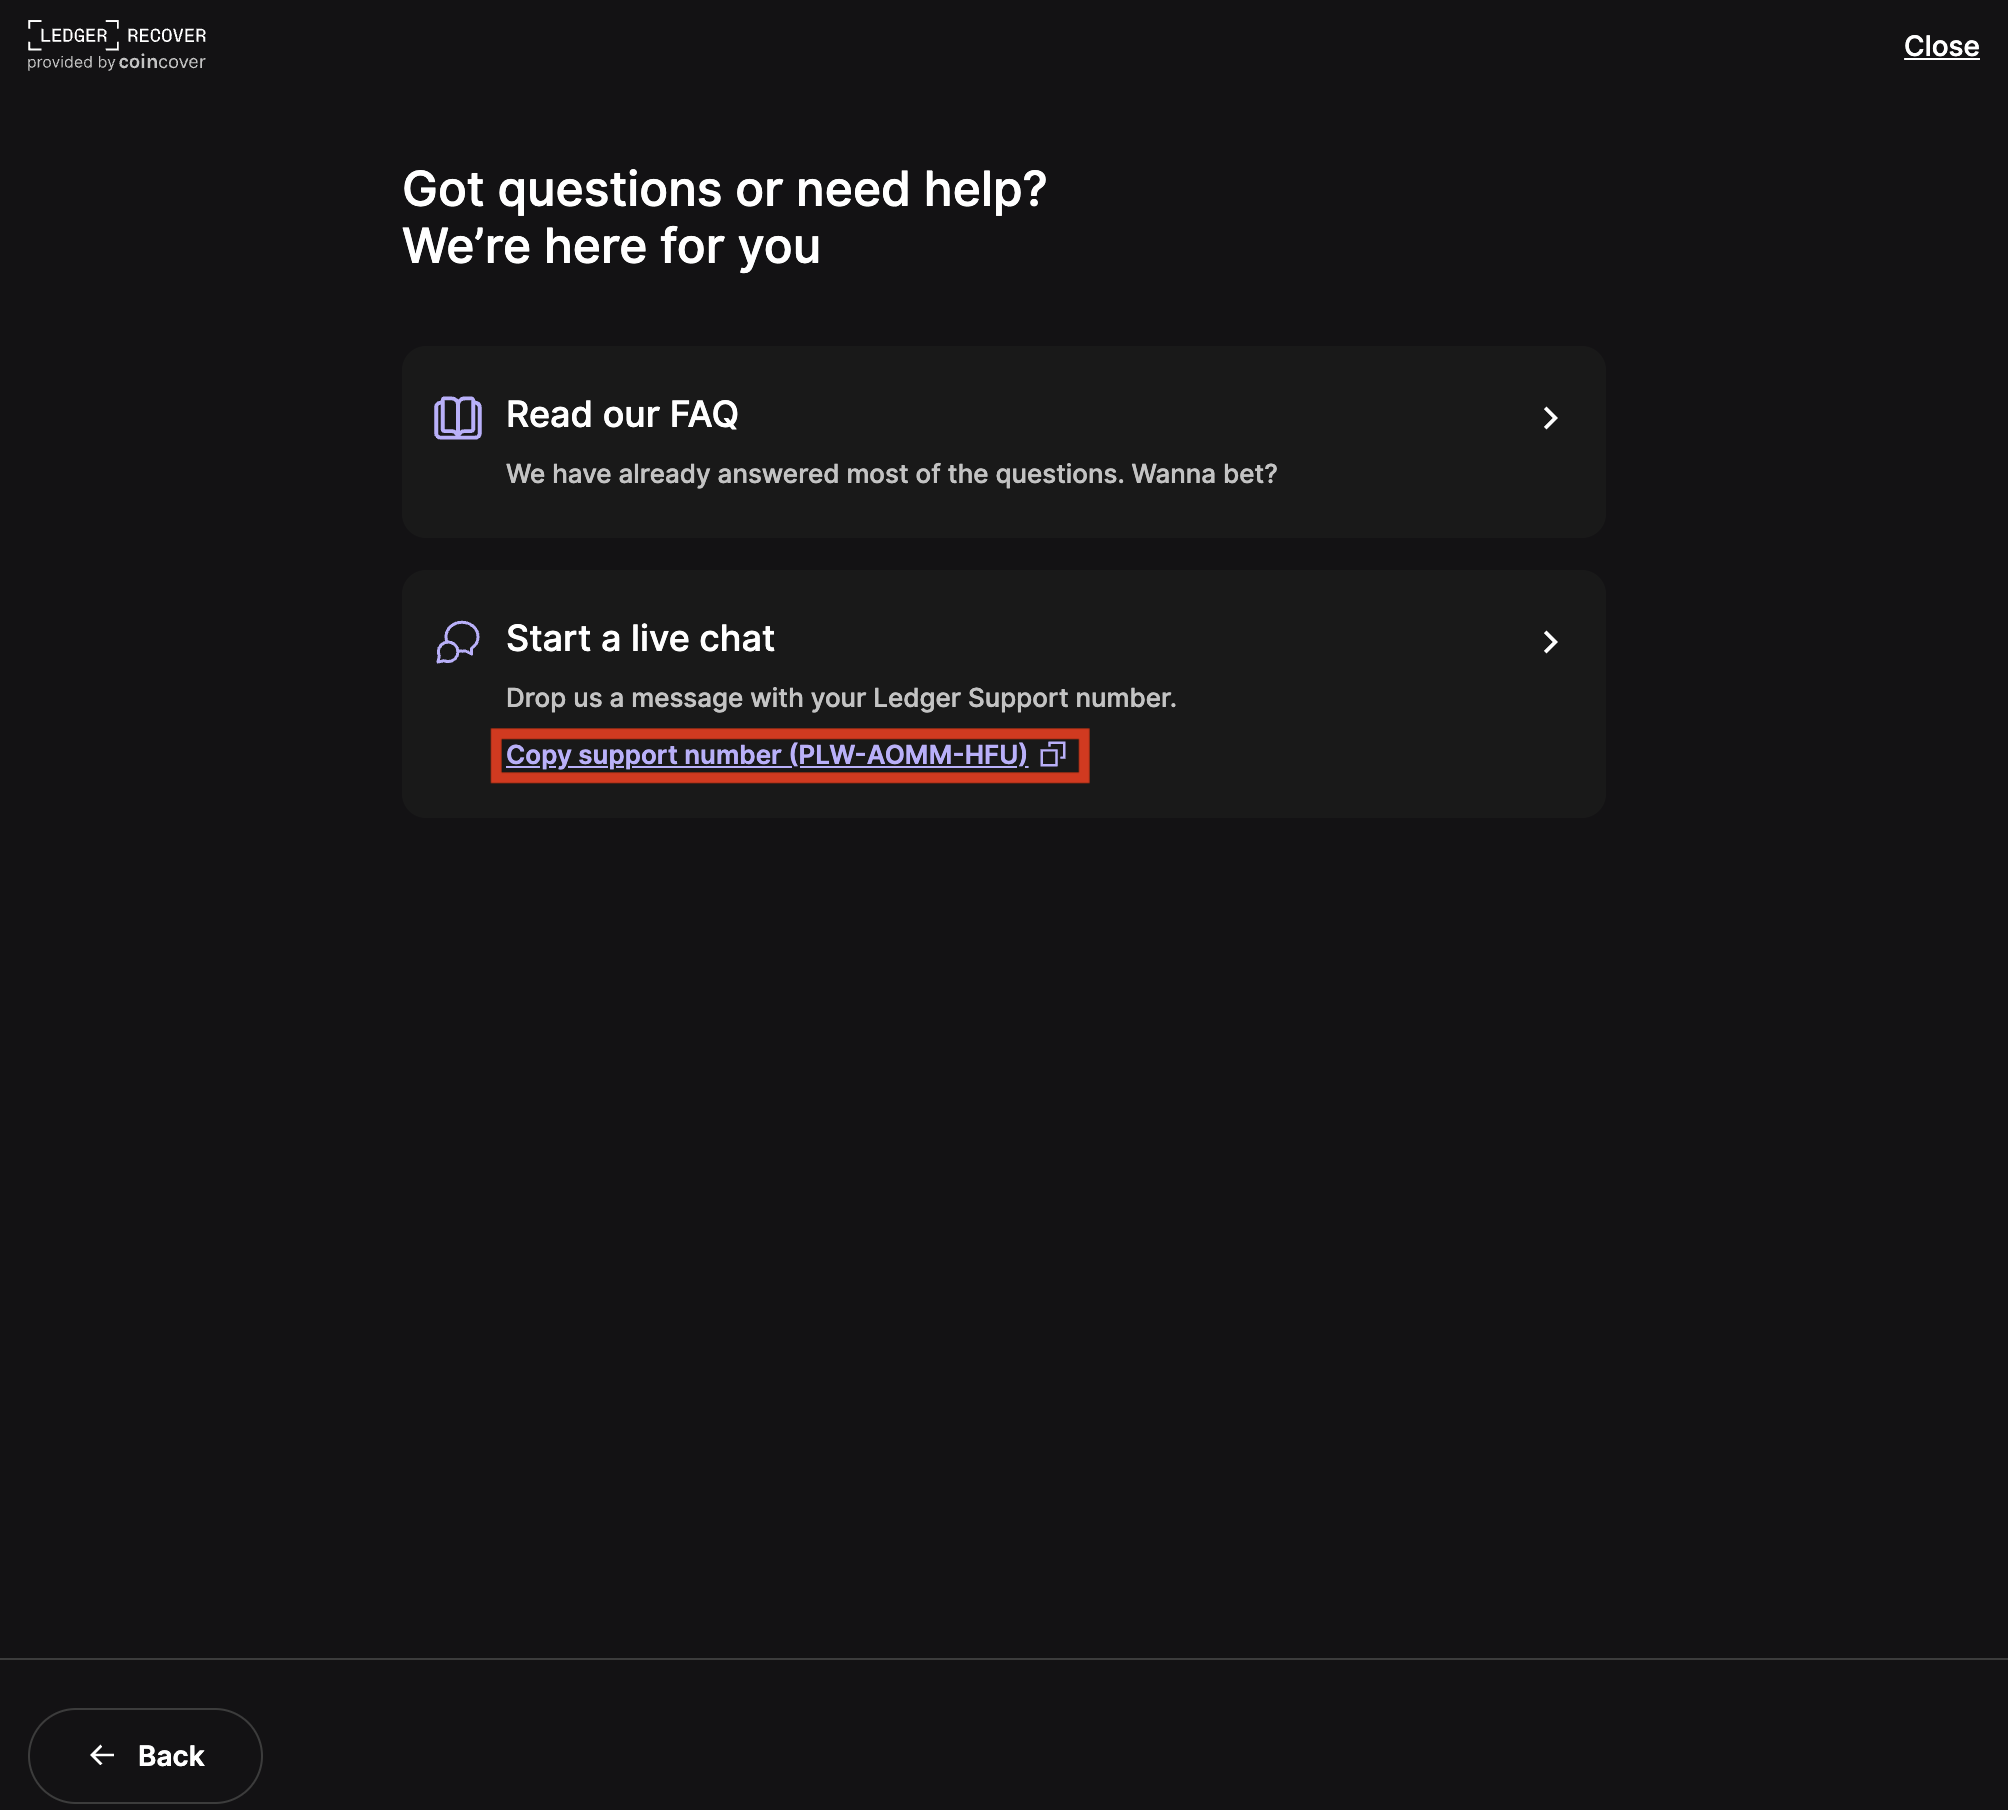Click the 'We're here for you' heading line
2008x1810 pixels.
pyautogui.click(x=611, y=246)
